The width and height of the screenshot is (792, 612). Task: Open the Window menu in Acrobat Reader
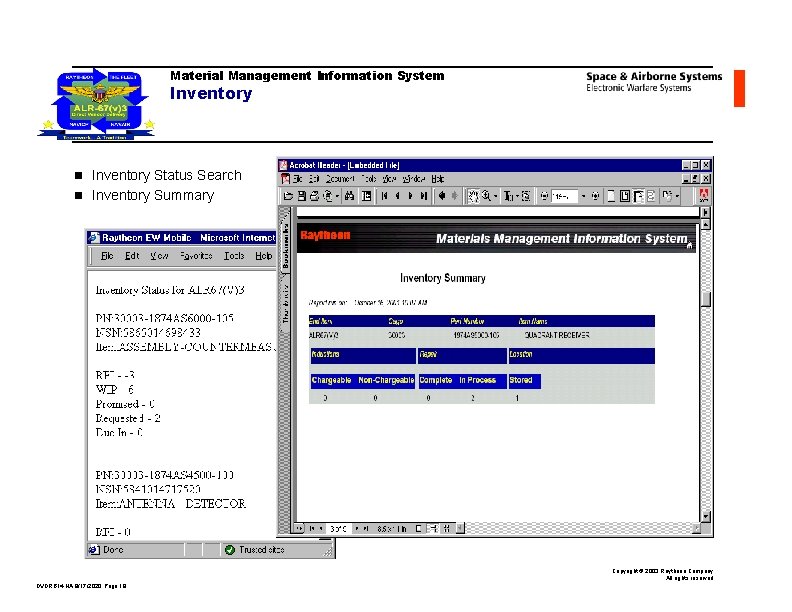pyautogui.click(x=414, y=179)
